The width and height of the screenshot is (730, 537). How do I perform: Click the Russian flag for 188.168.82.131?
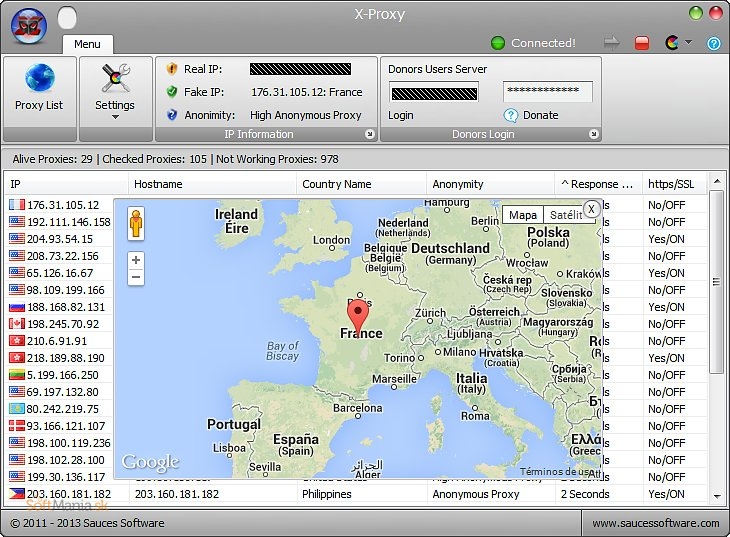click(x=17, y=307)
